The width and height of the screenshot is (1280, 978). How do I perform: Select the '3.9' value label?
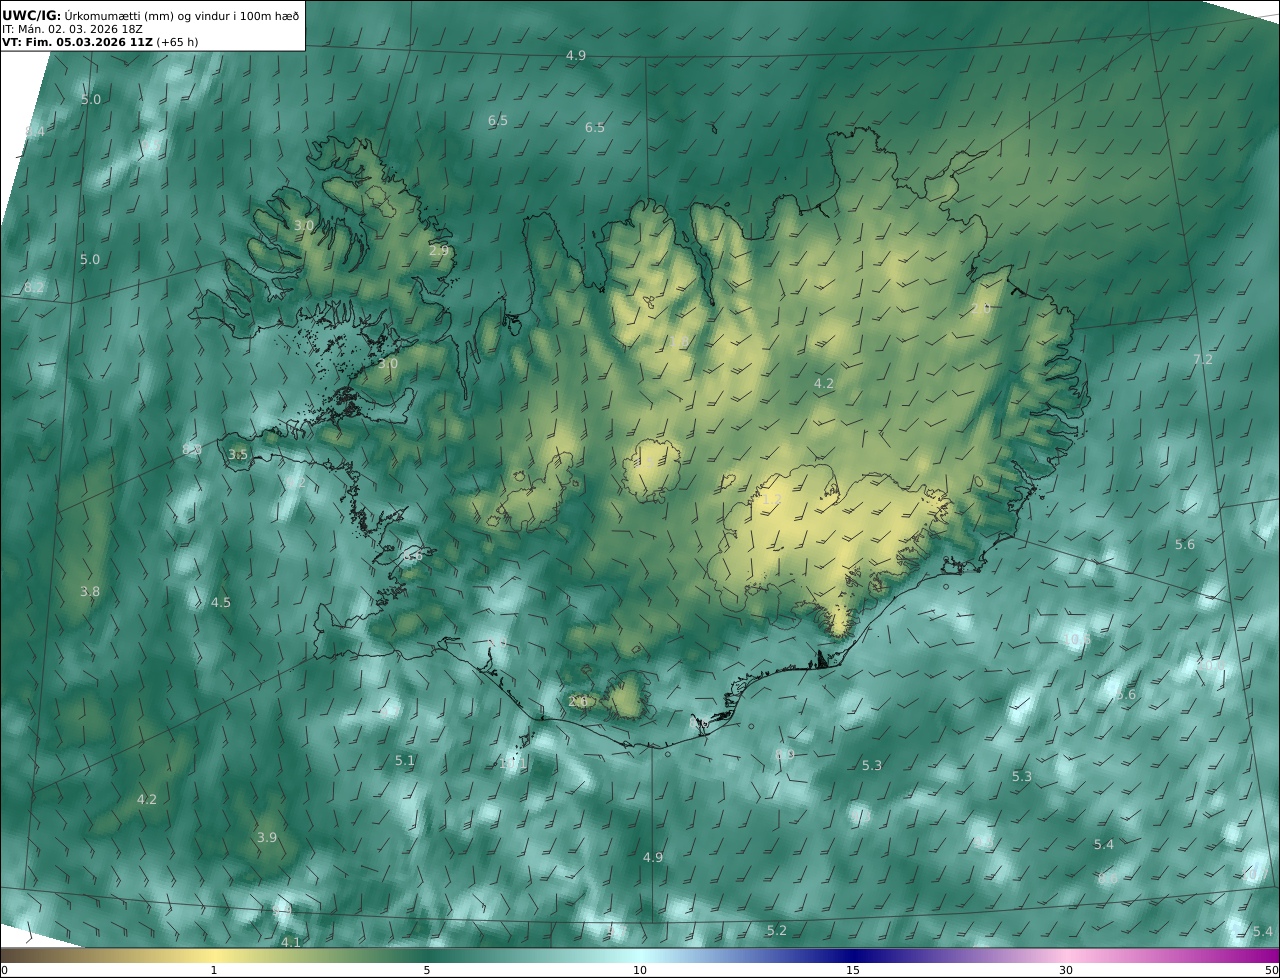coord(266,837)
